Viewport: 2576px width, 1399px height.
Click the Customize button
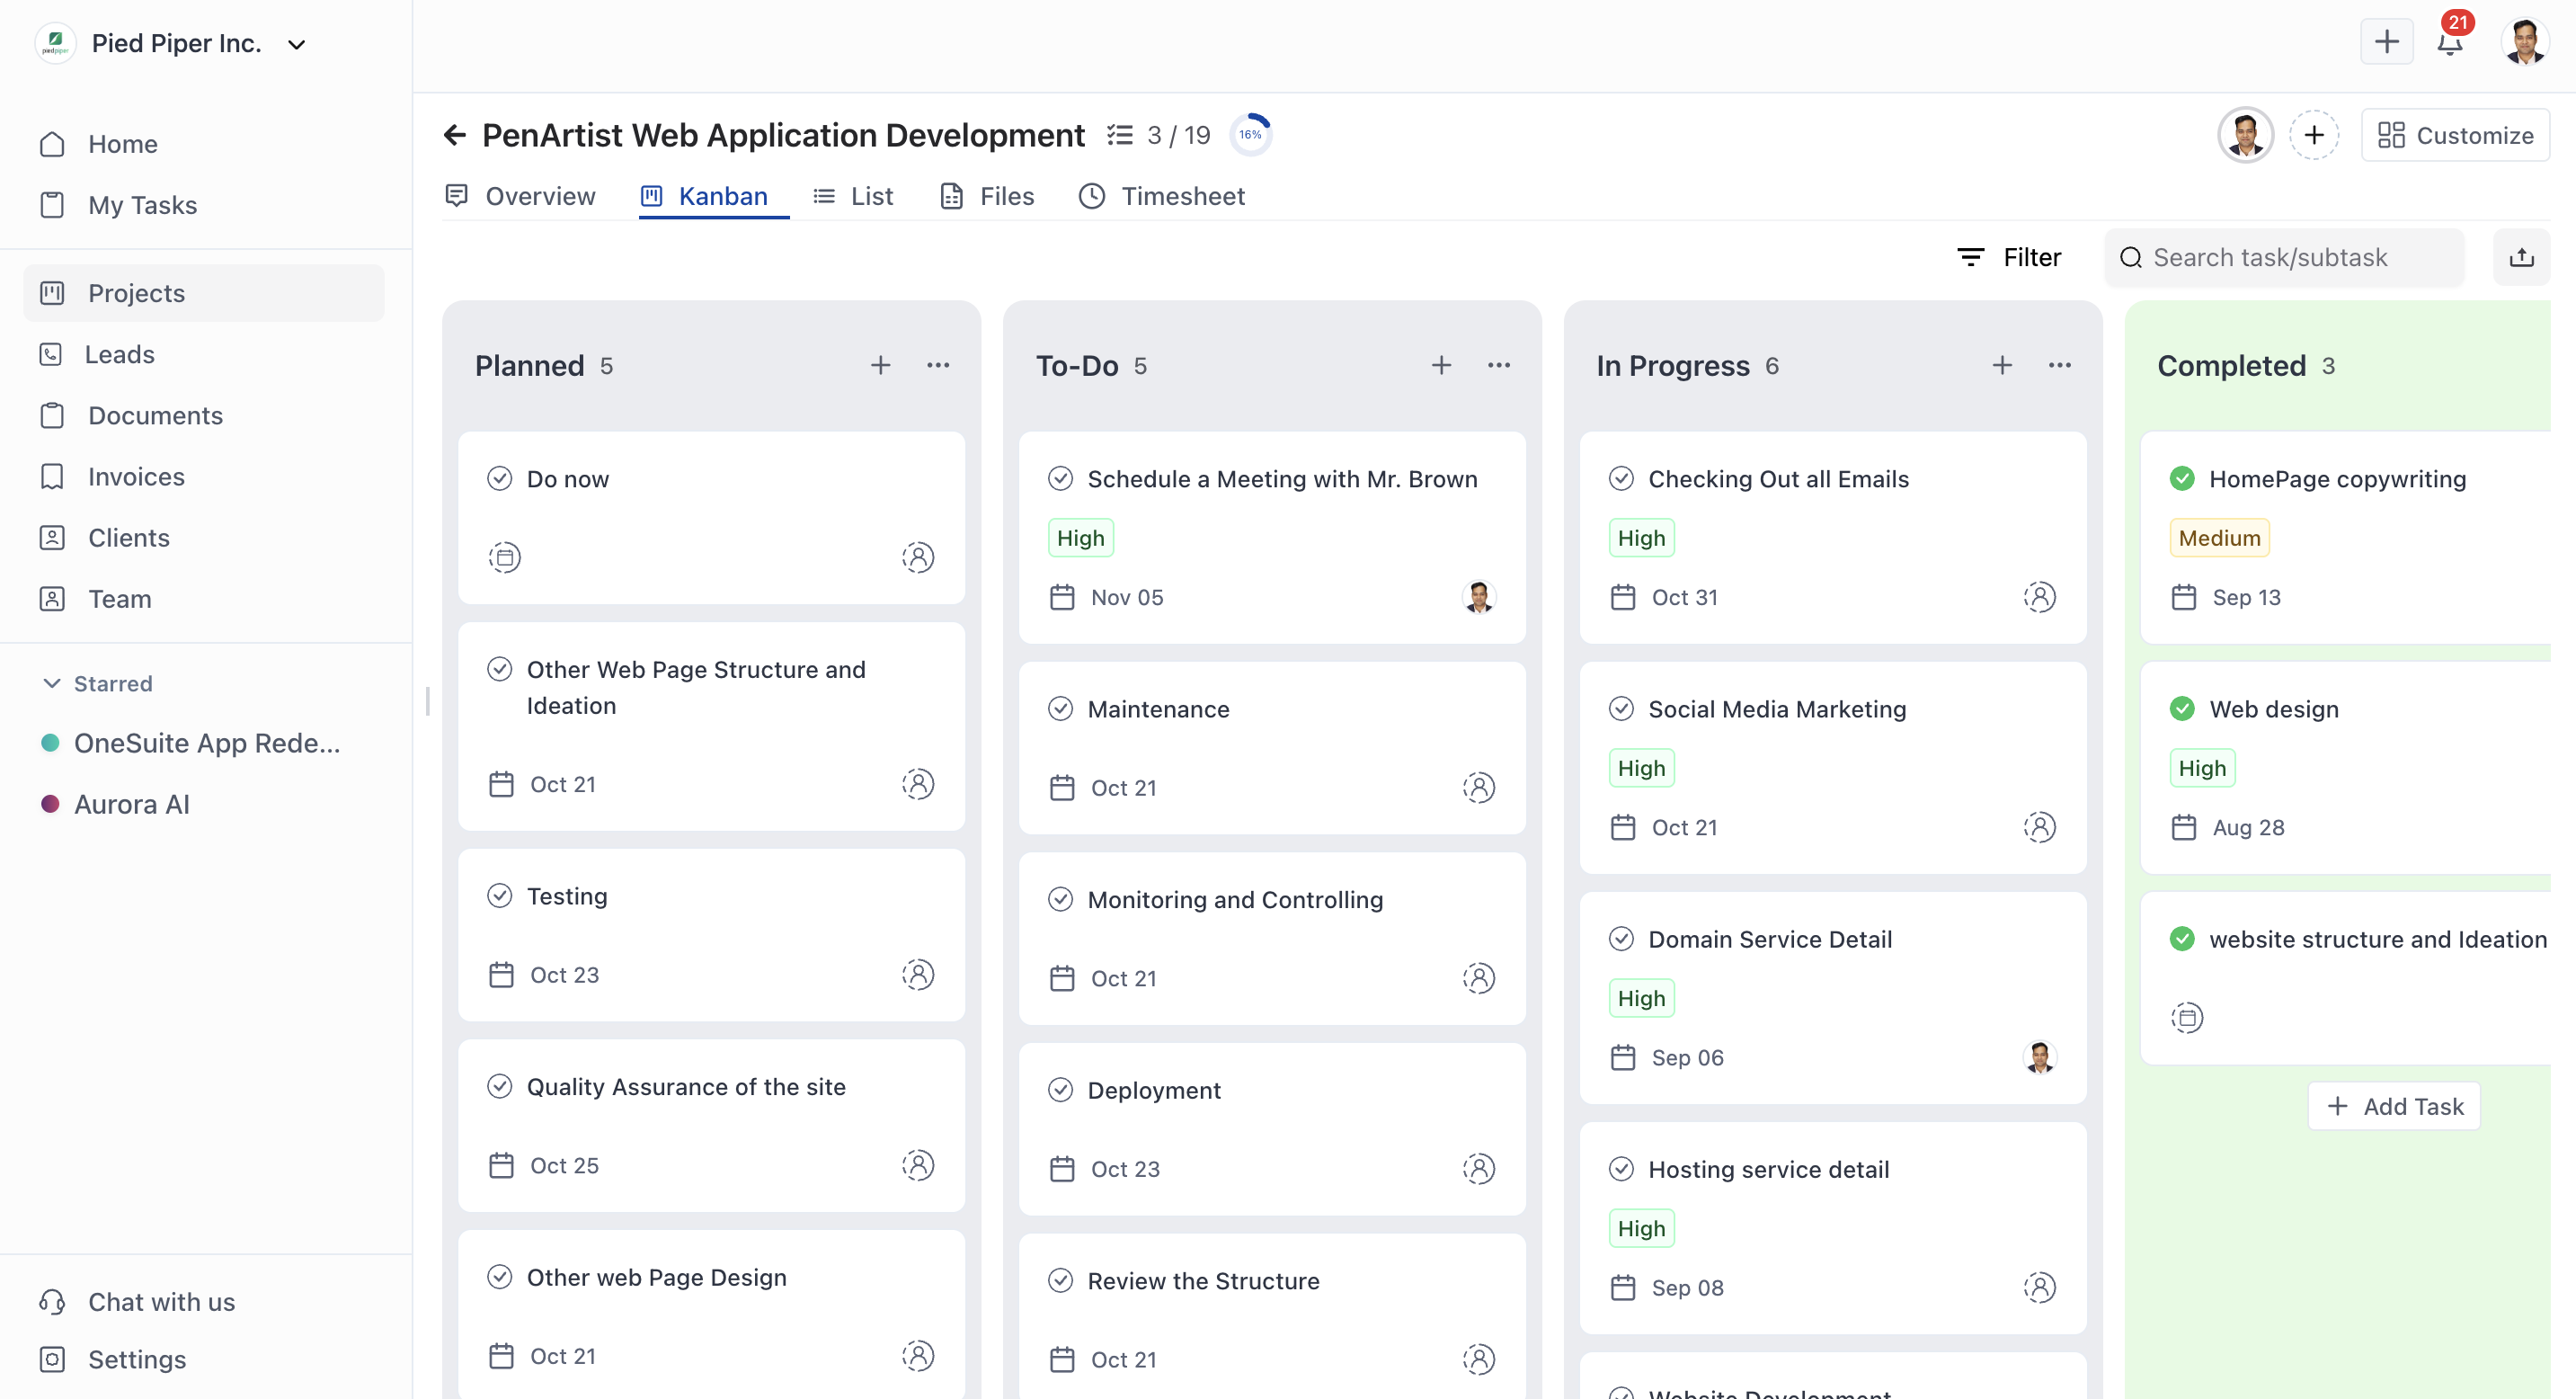click(x=2455, y=135)
